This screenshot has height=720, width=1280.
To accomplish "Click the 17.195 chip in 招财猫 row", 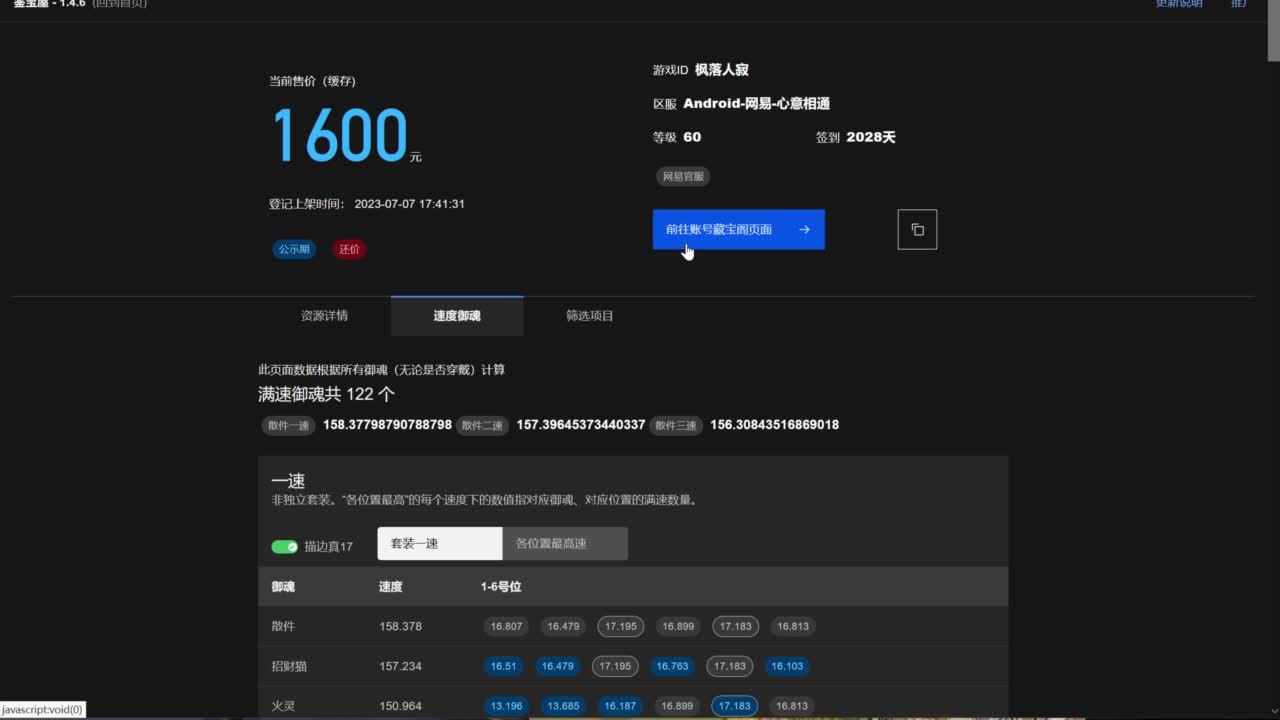I will click(615, 666).
